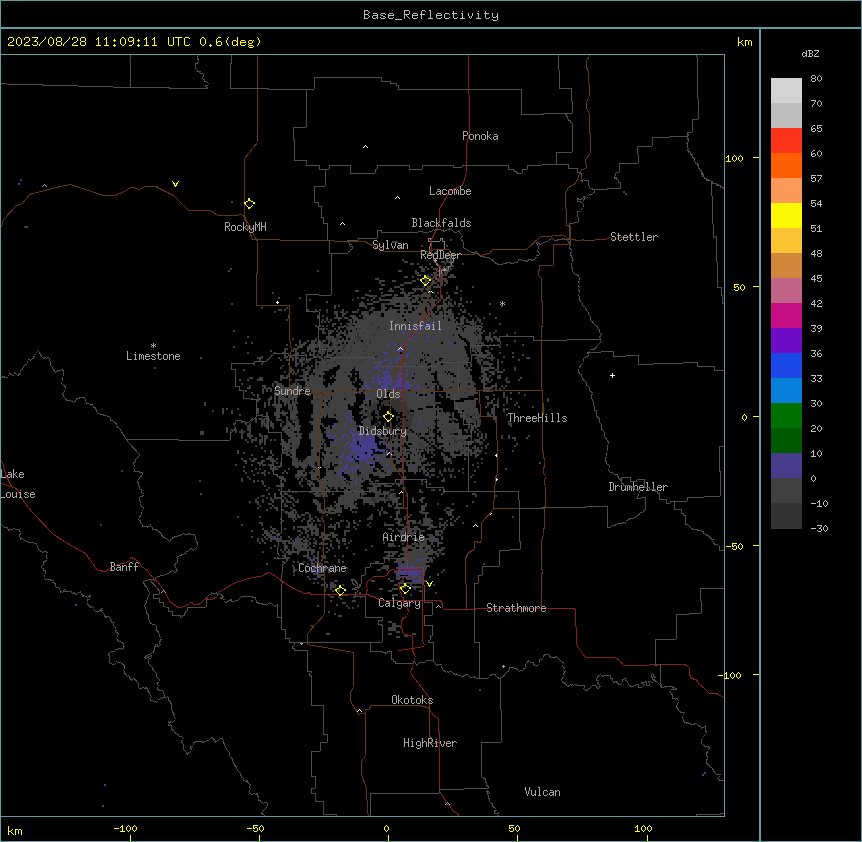Click the Calgary city label
This screenshot has width=862, height=842.
(399, 603)
